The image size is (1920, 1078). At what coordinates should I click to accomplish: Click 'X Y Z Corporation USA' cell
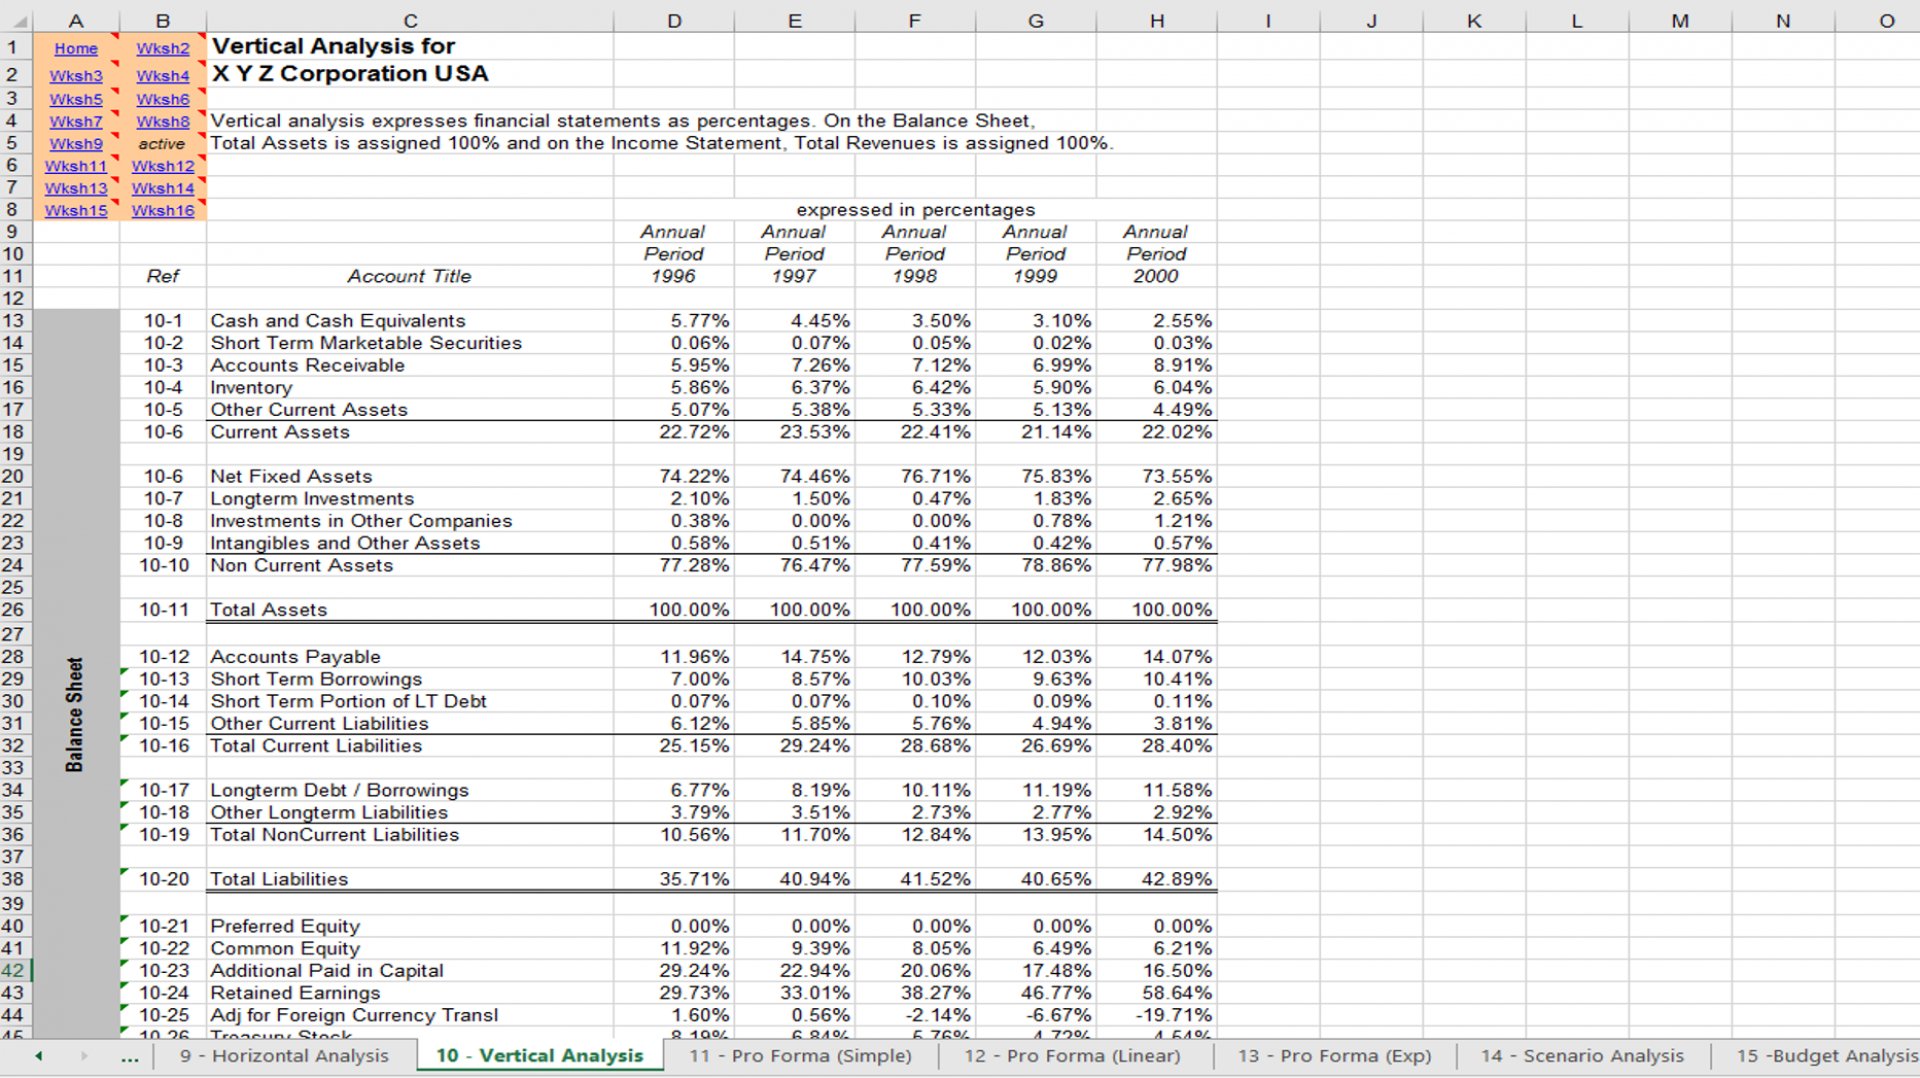(410, 75)
